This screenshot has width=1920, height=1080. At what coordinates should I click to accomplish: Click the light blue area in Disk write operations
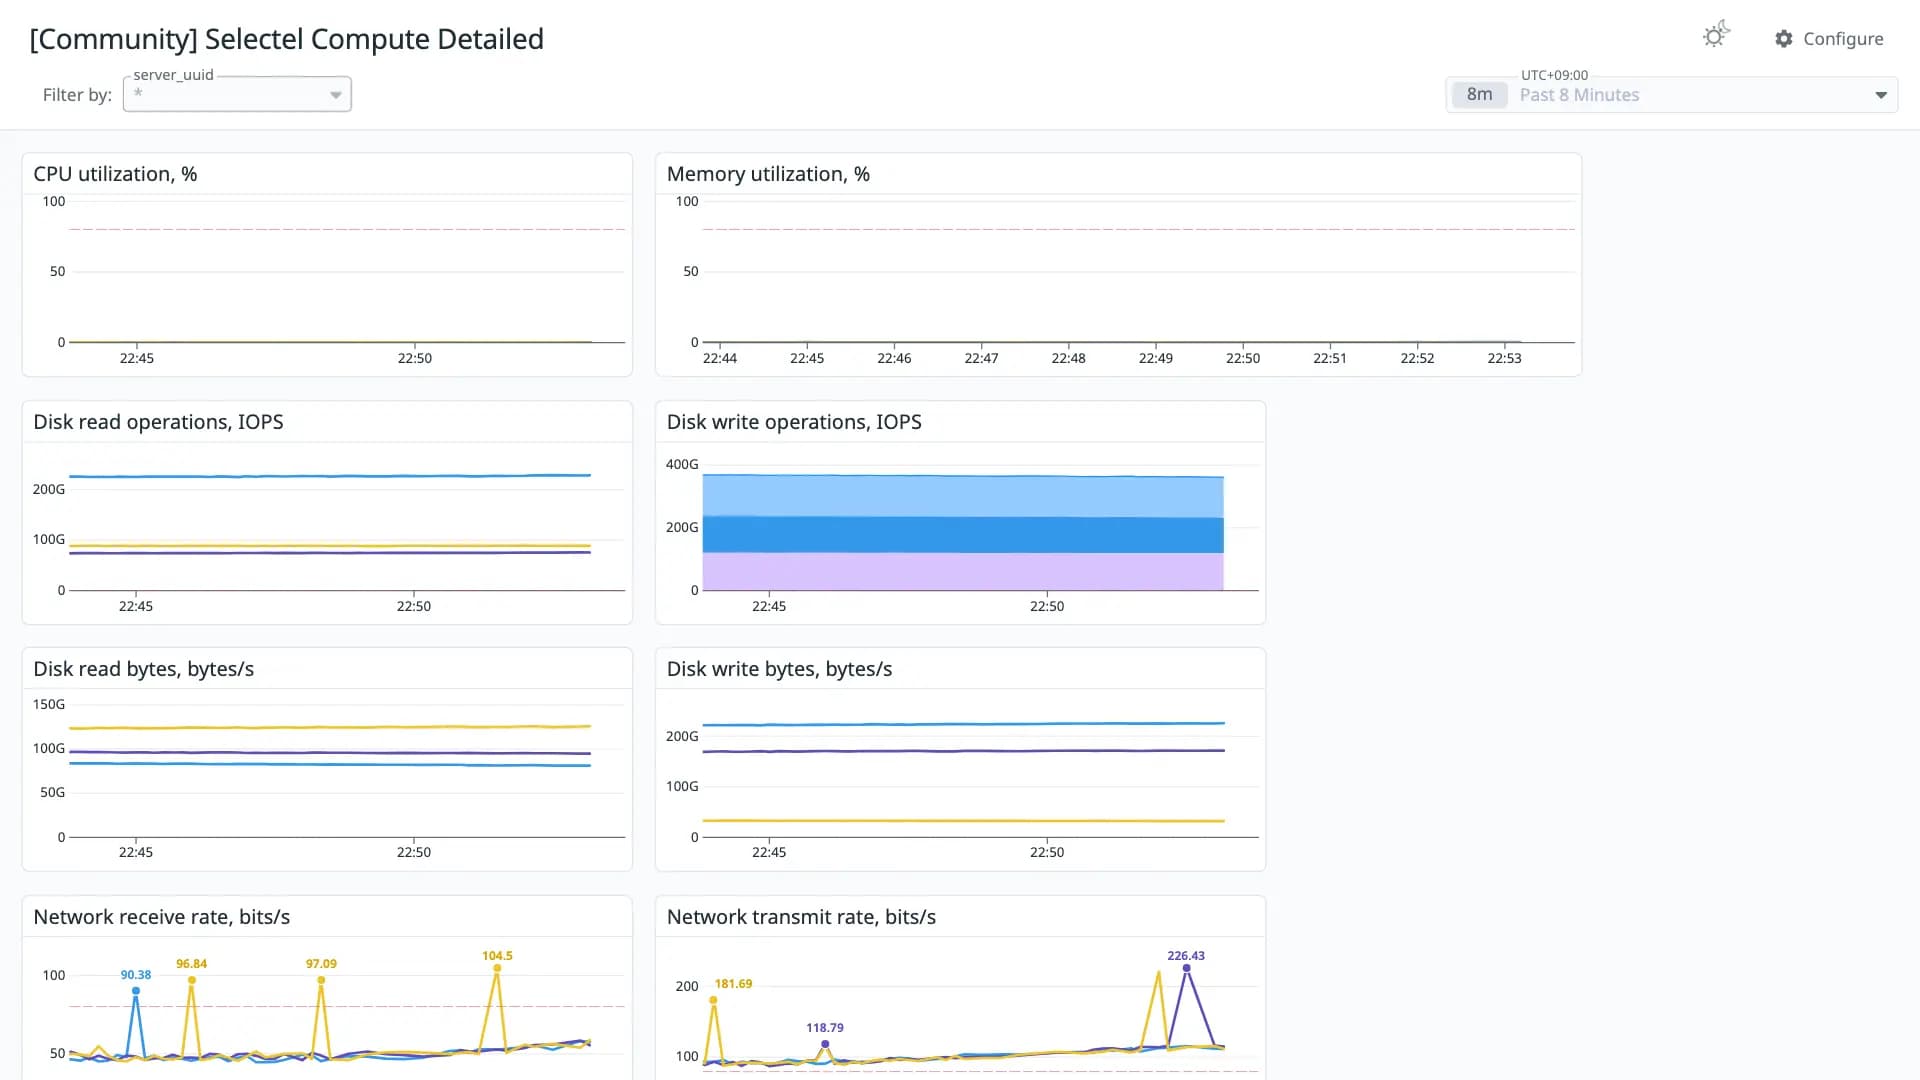coord(963,496)
